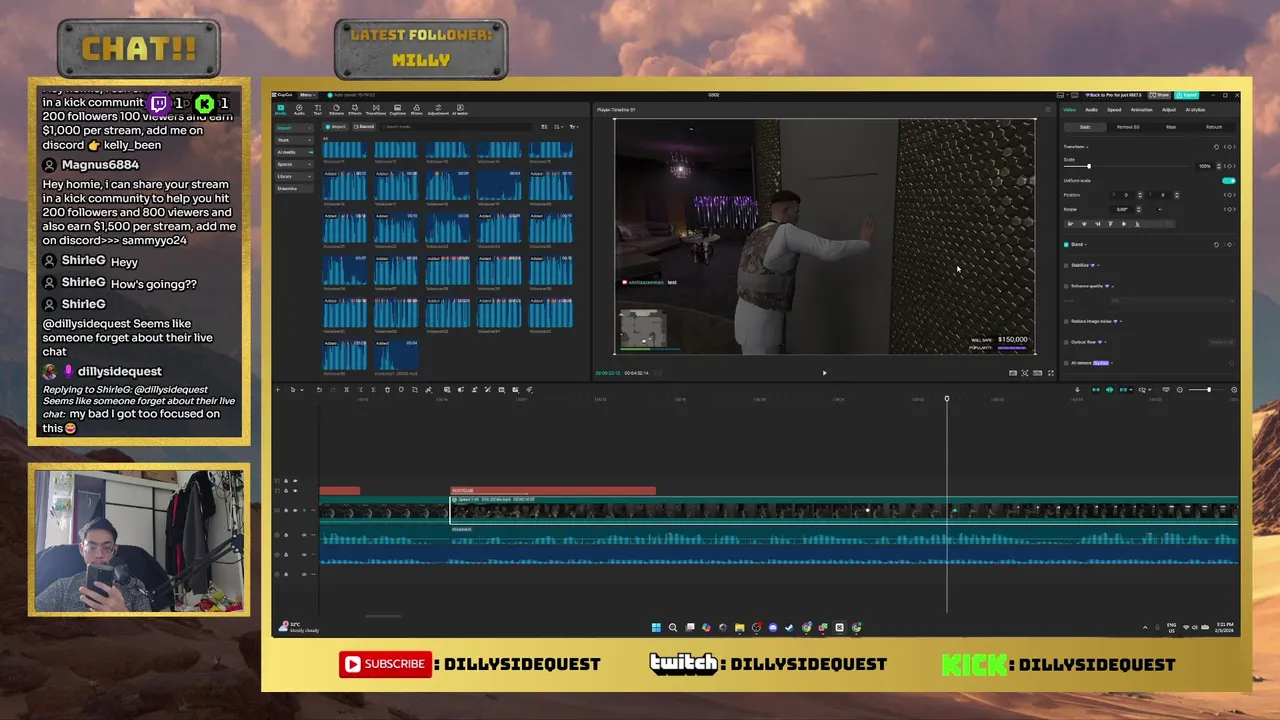The height and width of the screenshot is (720, 1280).
Task: Toggle visibility eye on main video track
Action: click(295, 510)
